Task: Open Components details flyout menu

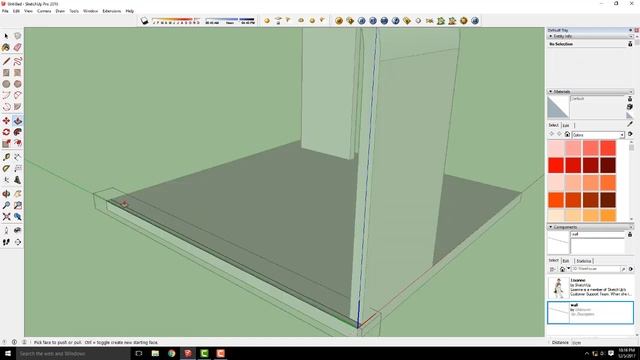Action: click(631, 269)
